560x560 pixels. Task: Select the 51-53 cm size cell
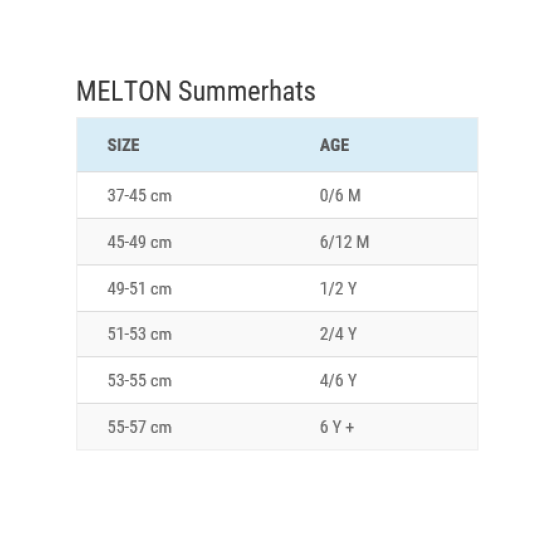tap(140, 334)
